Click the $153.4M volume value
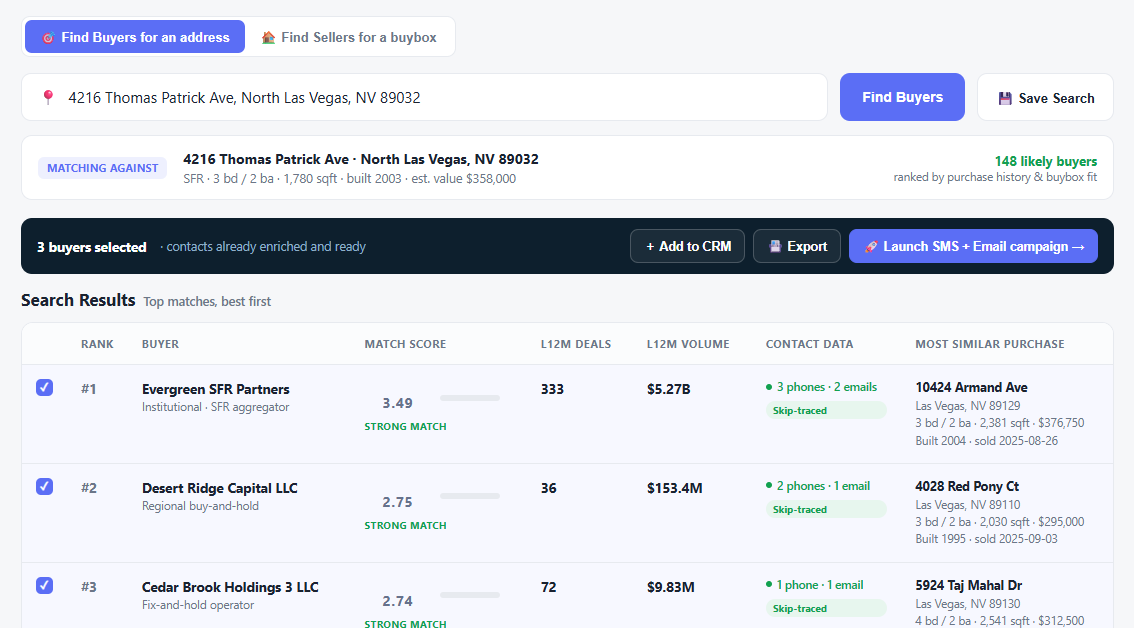This screenshot has width=1134, height=628. [674, 488]
